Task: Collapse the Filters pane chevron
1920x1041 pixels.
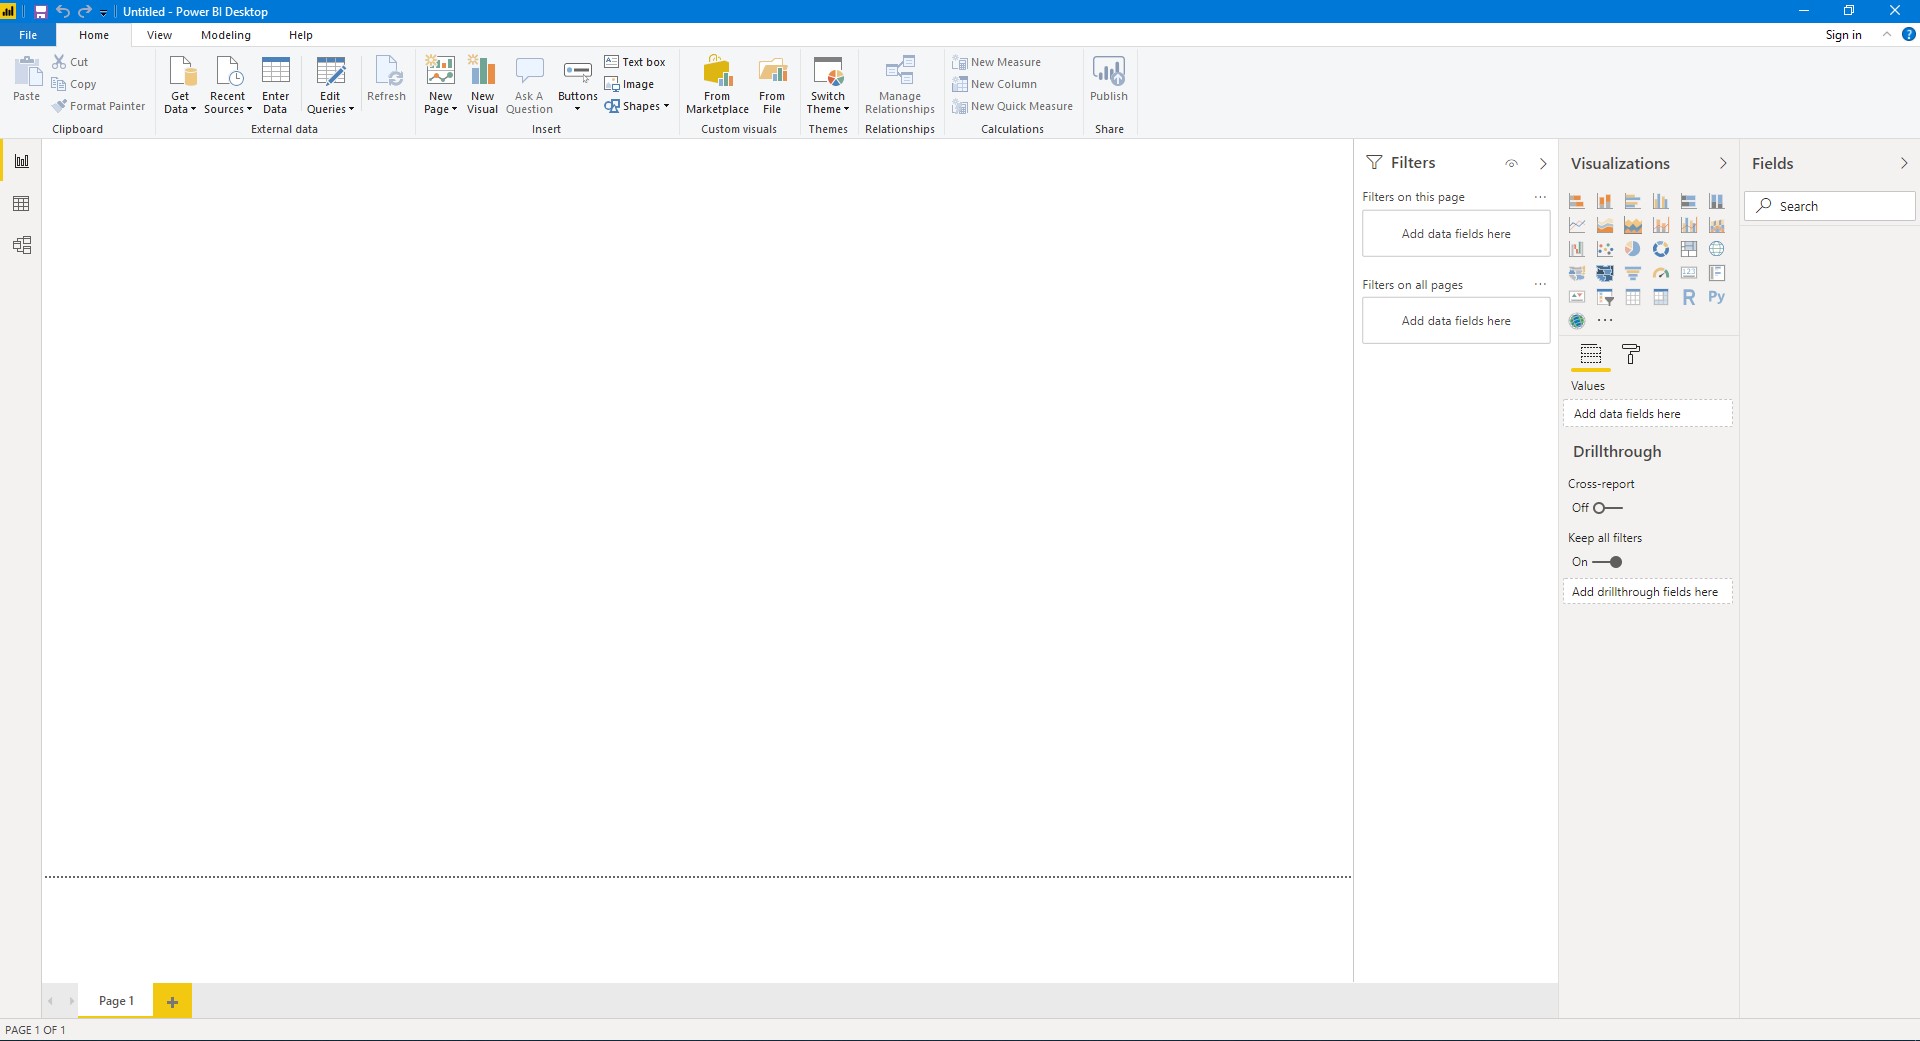Action: 1543,163
